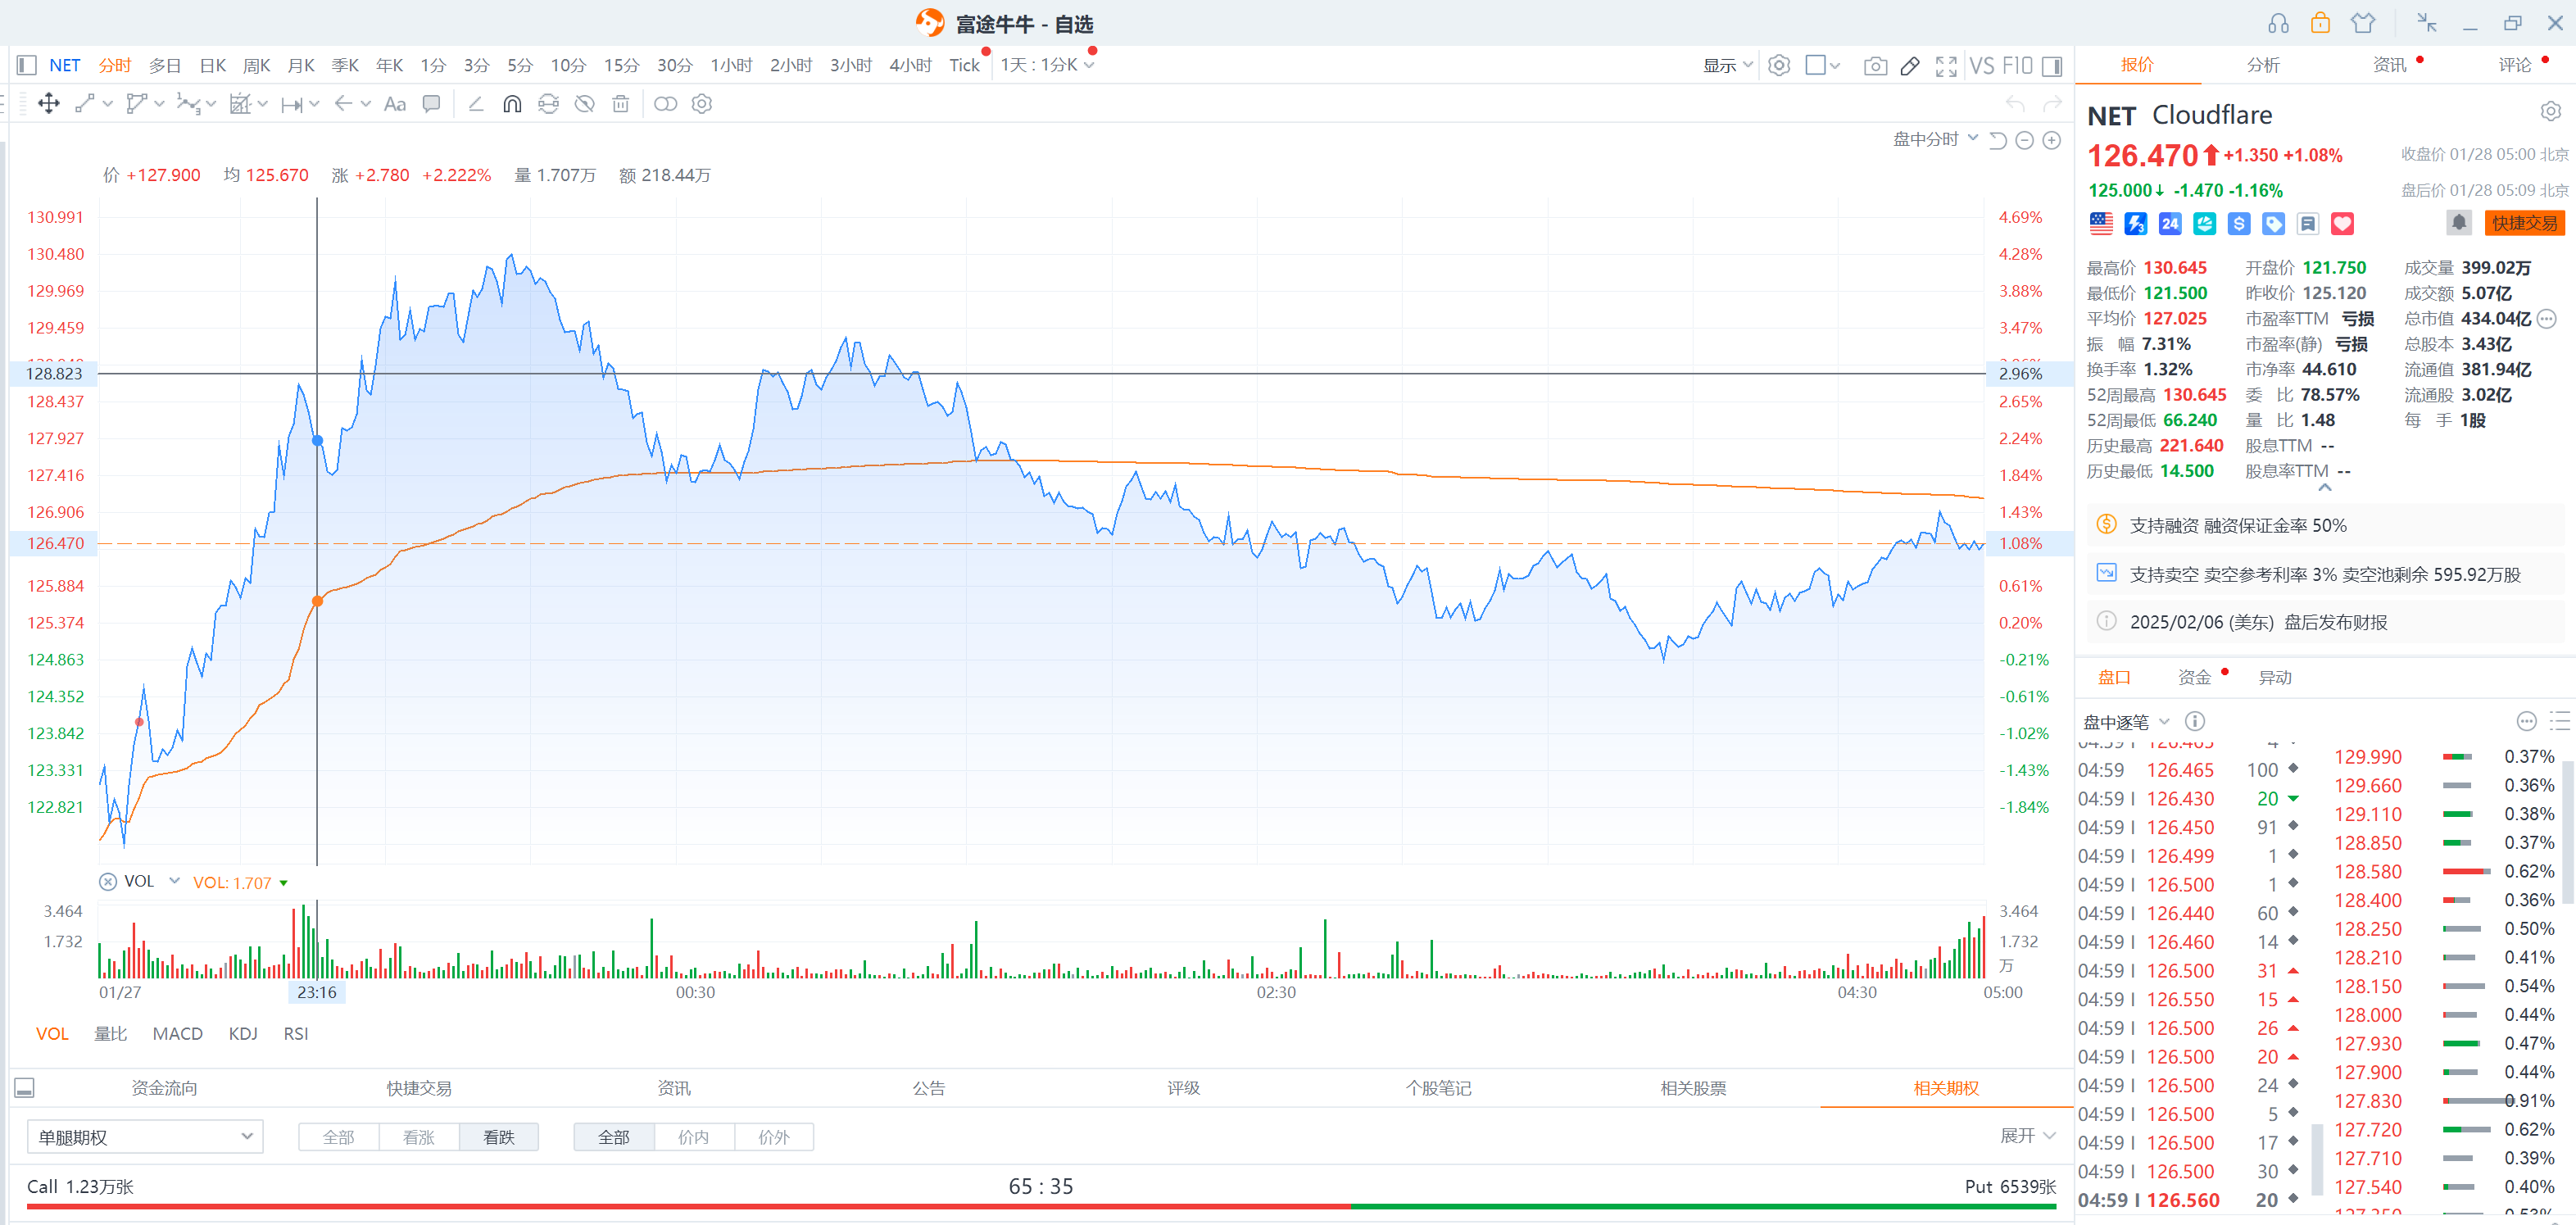The height and width of the screenshot is (1225, 2576).
Task: Take a chart screenshot with camera icon
Action: coord(1875,66)
